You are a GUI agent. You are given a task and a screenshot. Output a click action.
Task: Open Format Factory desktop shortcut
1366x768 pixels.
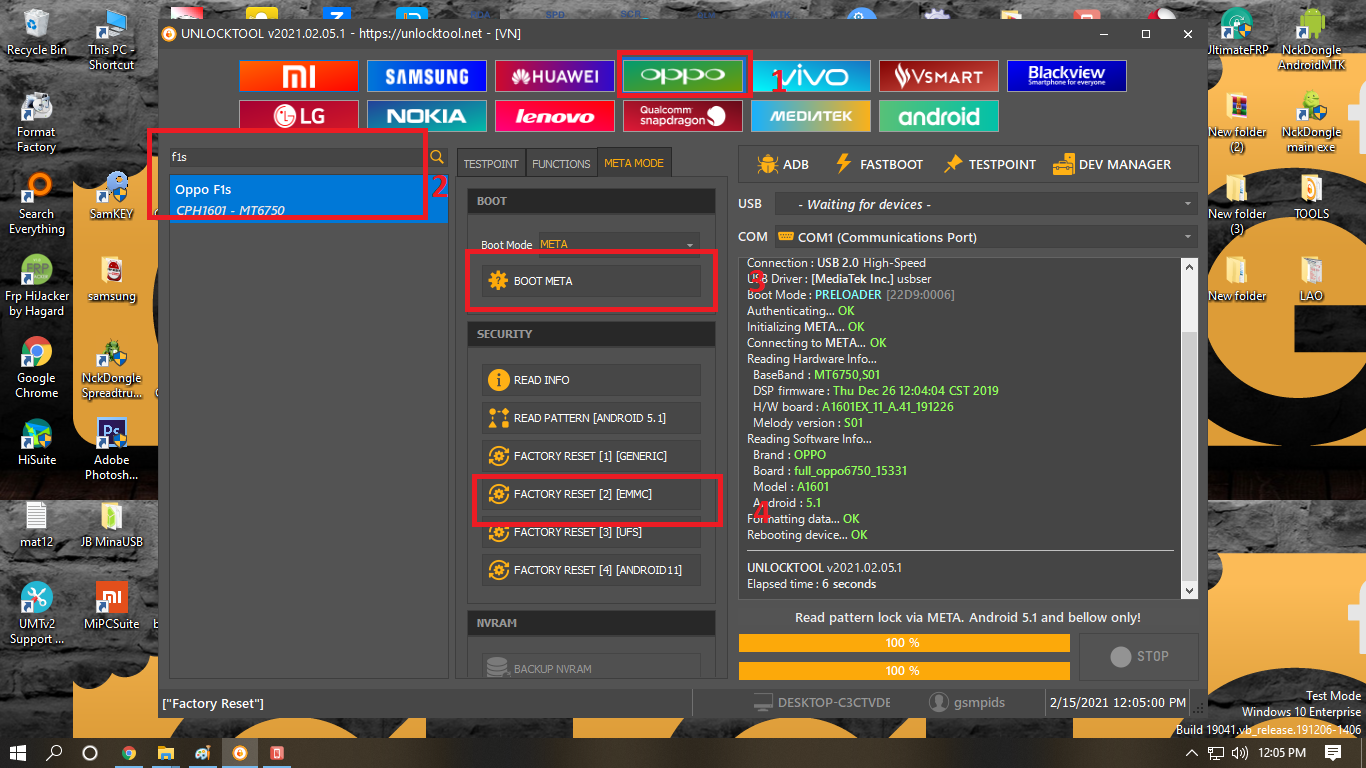36,122
